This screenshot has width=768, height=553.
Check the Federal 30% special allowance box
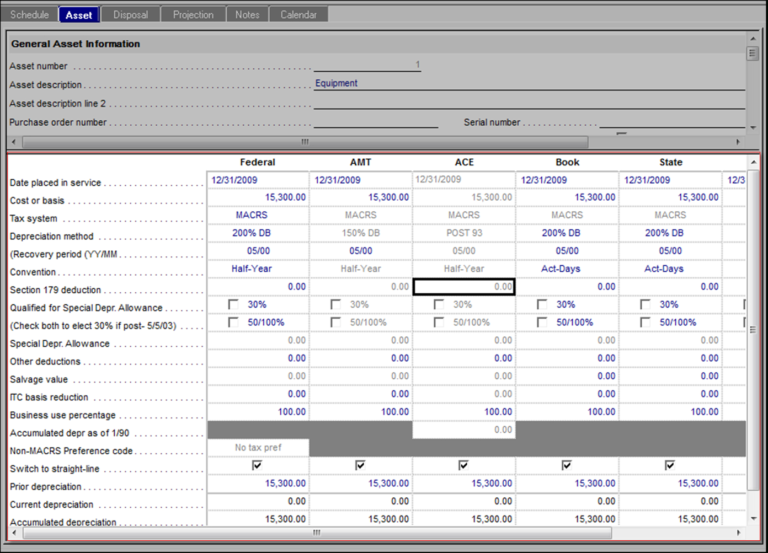(x=233, y=305)
